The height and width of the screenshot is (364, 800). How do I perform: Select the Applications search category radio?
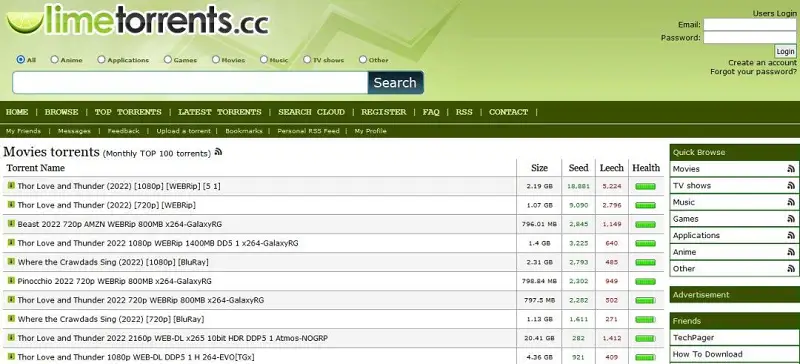[x=101, y=59]
